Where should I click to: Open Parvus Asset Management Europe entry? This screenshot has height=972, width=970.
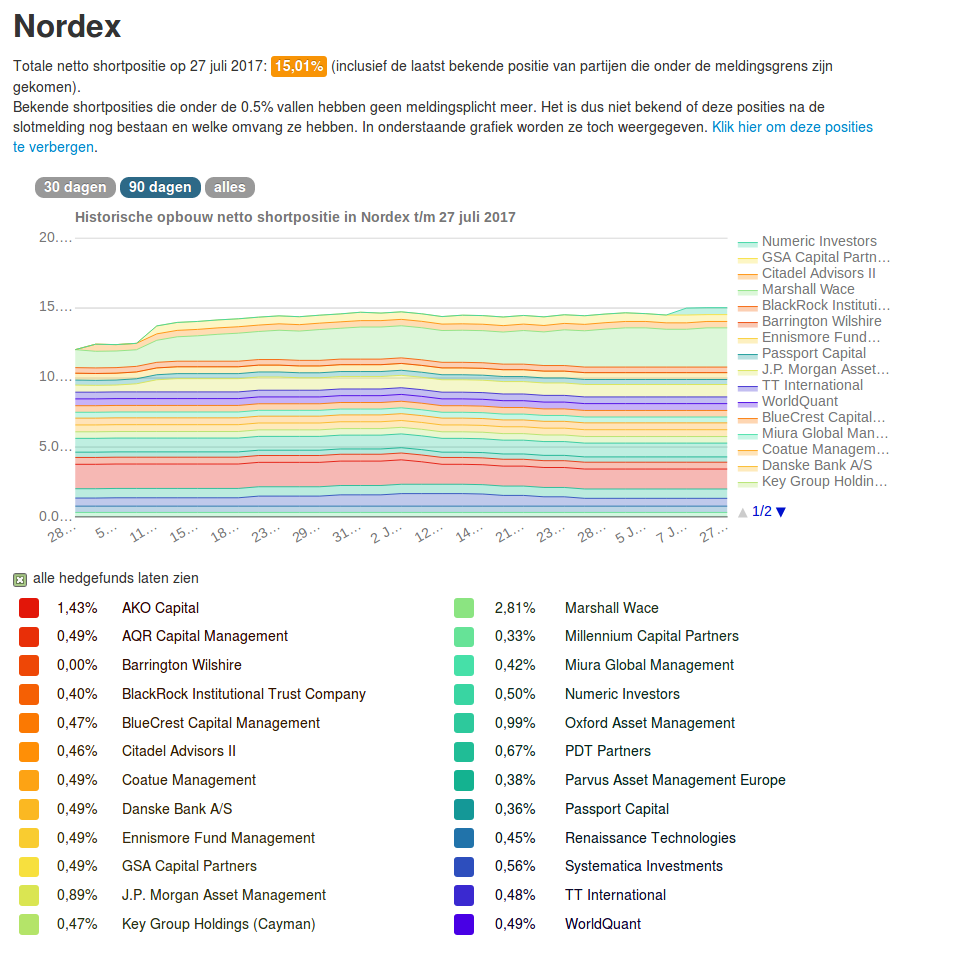point(675,780)
